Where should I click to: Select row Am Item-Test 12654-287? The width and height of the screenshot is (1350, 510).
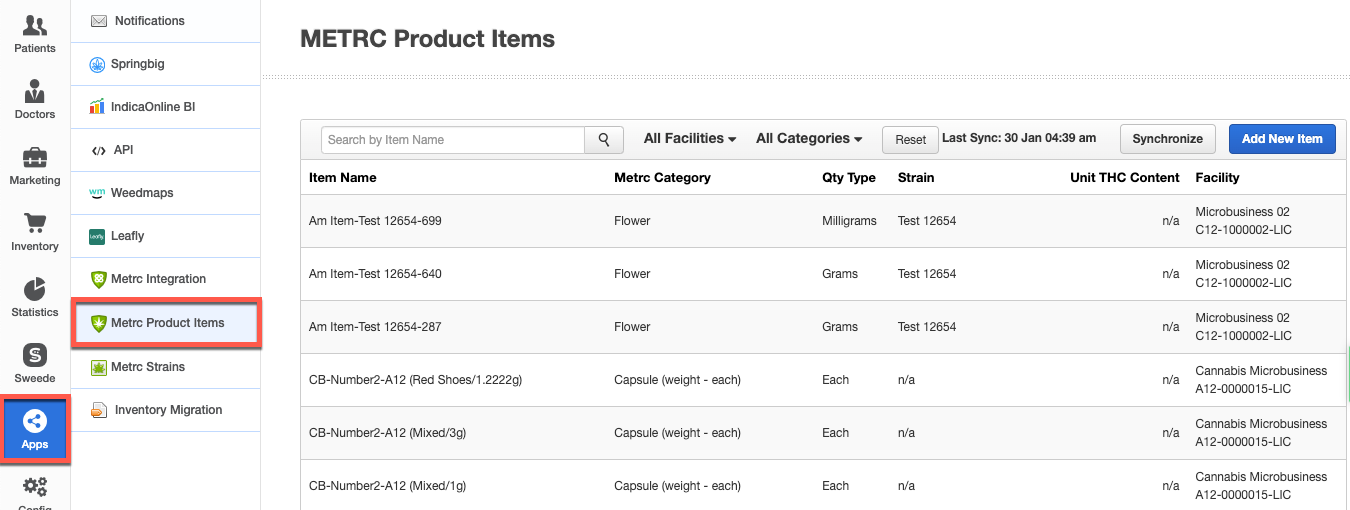(x=823, y=327)
